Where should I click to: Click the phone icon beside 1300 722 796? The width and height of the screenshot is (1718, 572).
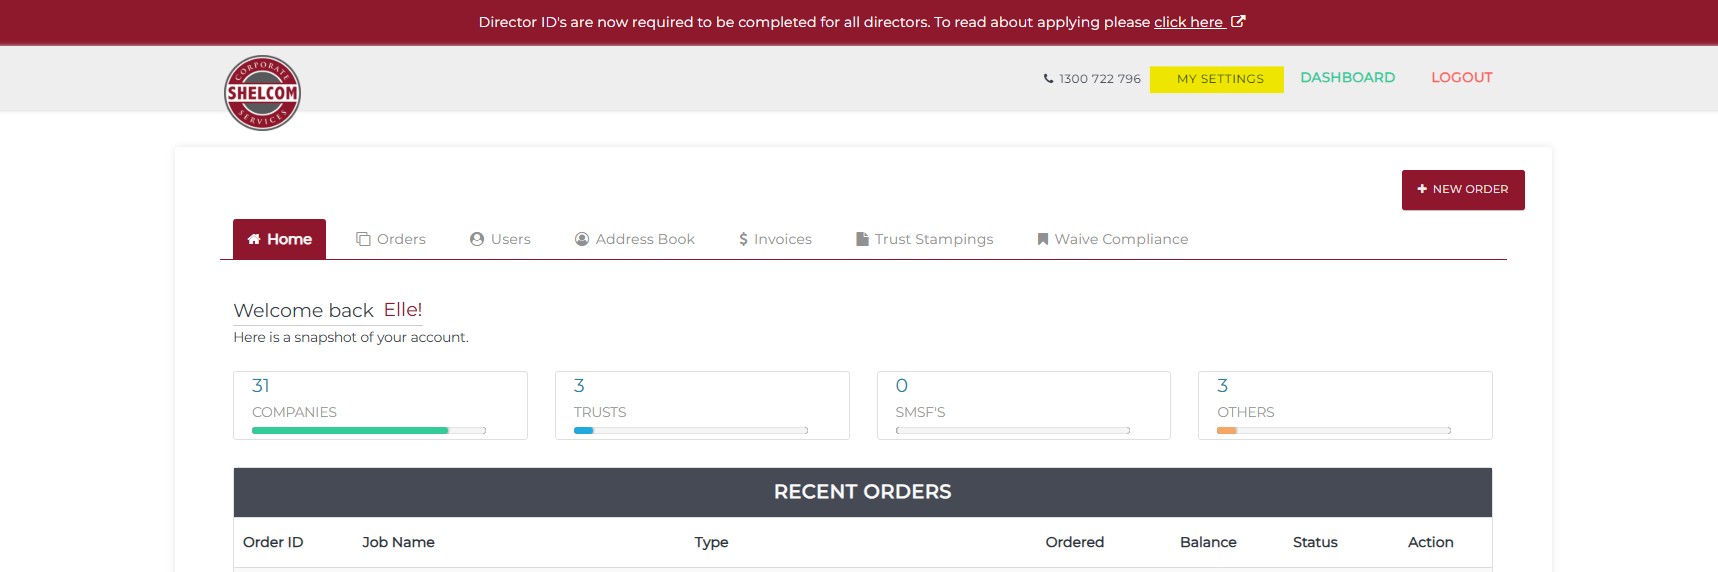[1048, 78]
